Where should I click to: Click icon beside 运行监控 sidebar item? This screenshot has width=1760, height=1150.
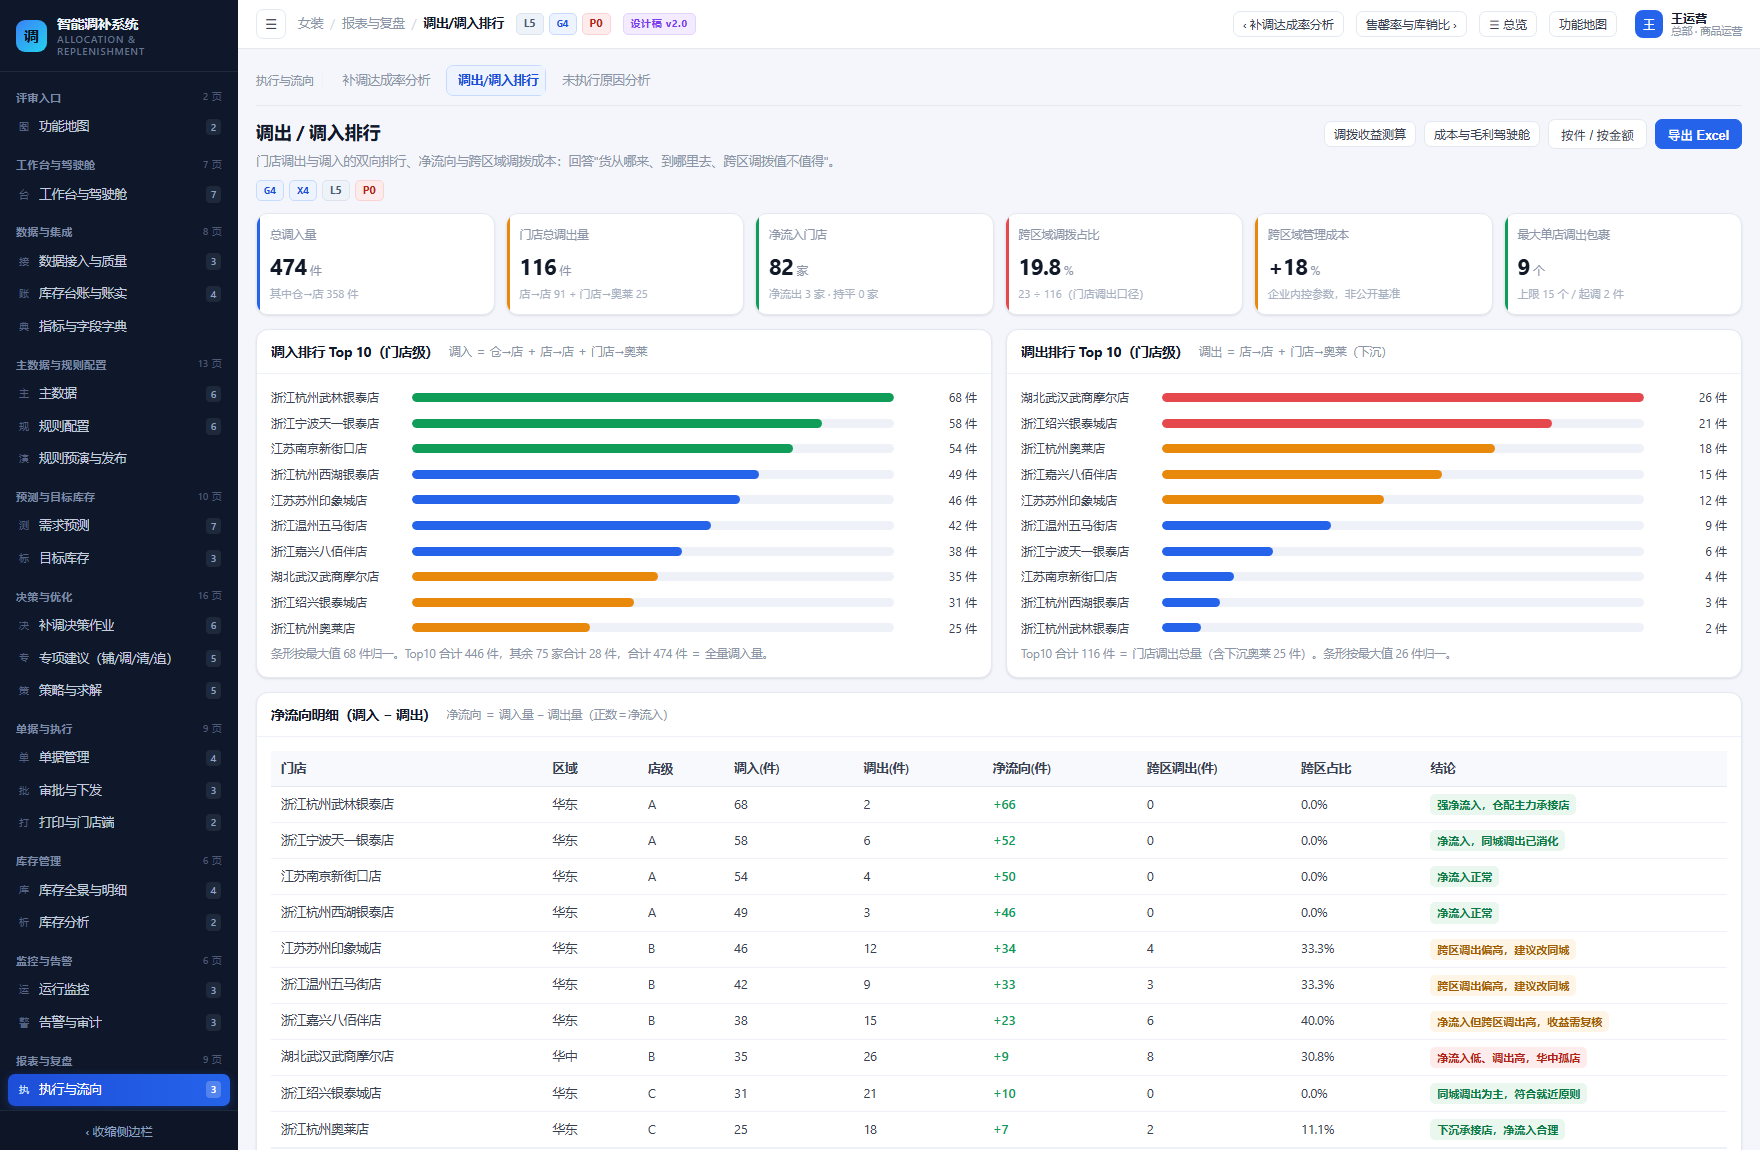click(24, 990)
